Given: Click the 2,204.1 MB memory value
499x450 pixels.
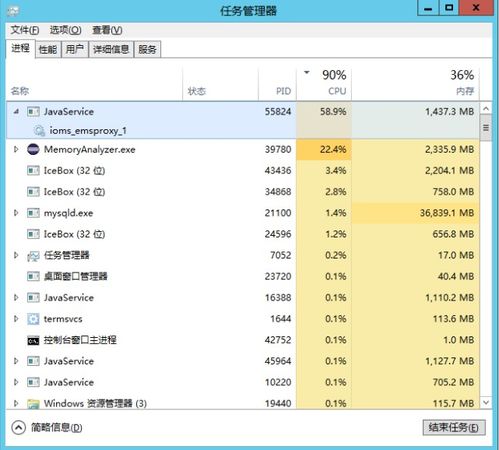Looking at the screenshot, I should 449,171.
